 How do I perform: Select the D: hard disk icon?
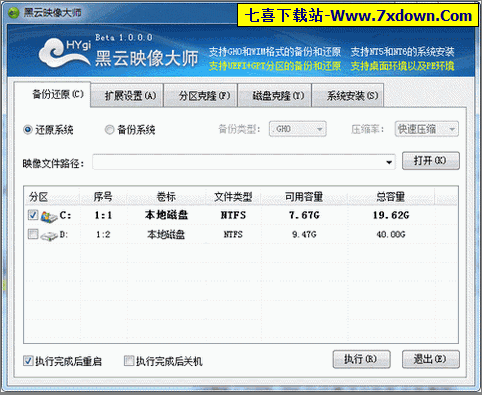(x=49, y=236)
